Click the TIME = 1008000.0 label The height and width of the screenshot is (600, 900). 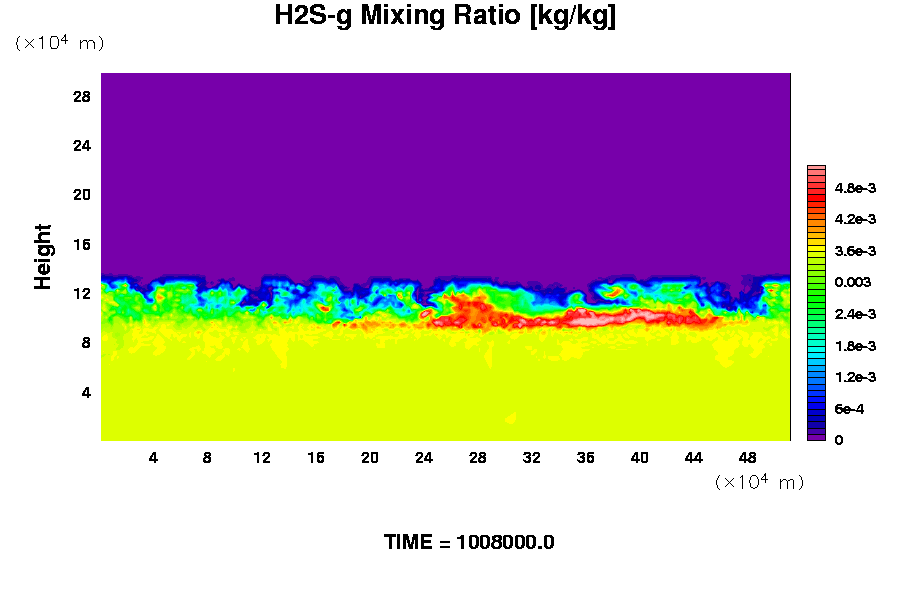click(469, 543)
